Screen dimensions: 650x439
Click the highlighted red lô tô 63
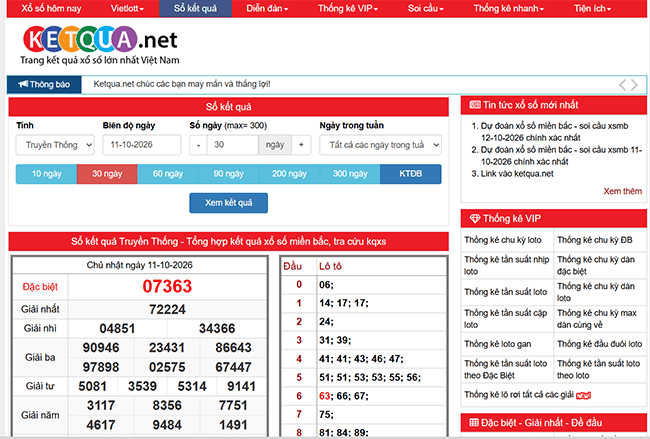[x=325, y=396]
